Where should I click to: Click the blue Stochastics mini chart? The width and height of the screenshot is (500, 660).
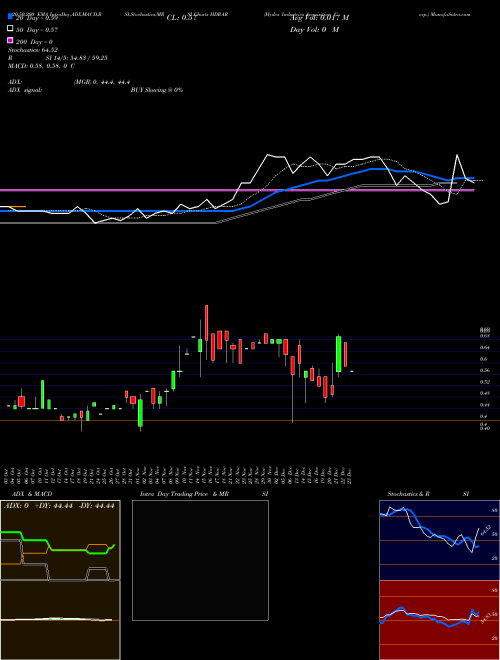(439, 540)
